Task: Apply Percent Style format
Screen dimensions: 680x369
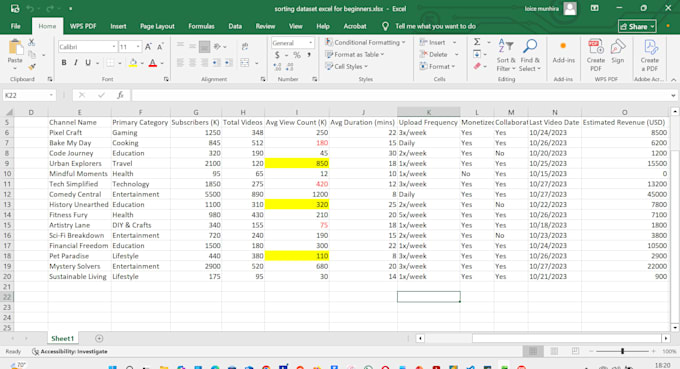Action: pyautogui.click(x=297, y=55)
